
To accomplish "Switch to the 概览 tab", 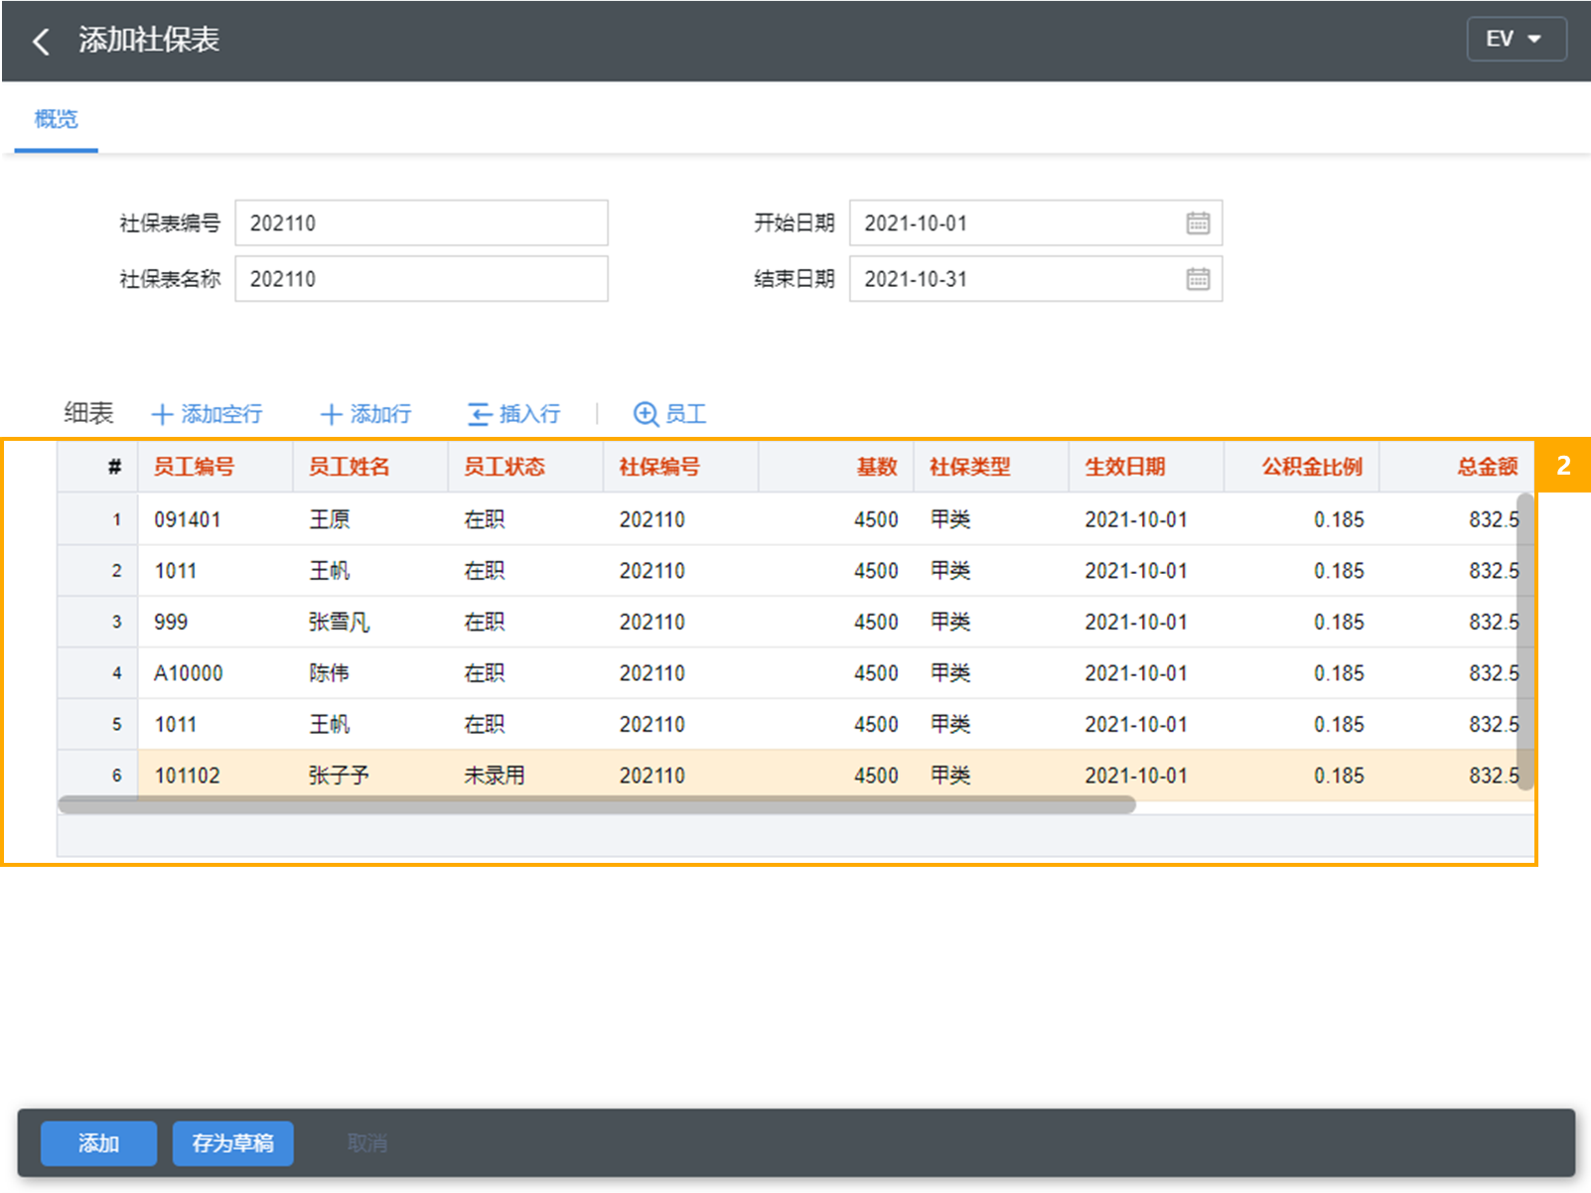I will 56,119.
